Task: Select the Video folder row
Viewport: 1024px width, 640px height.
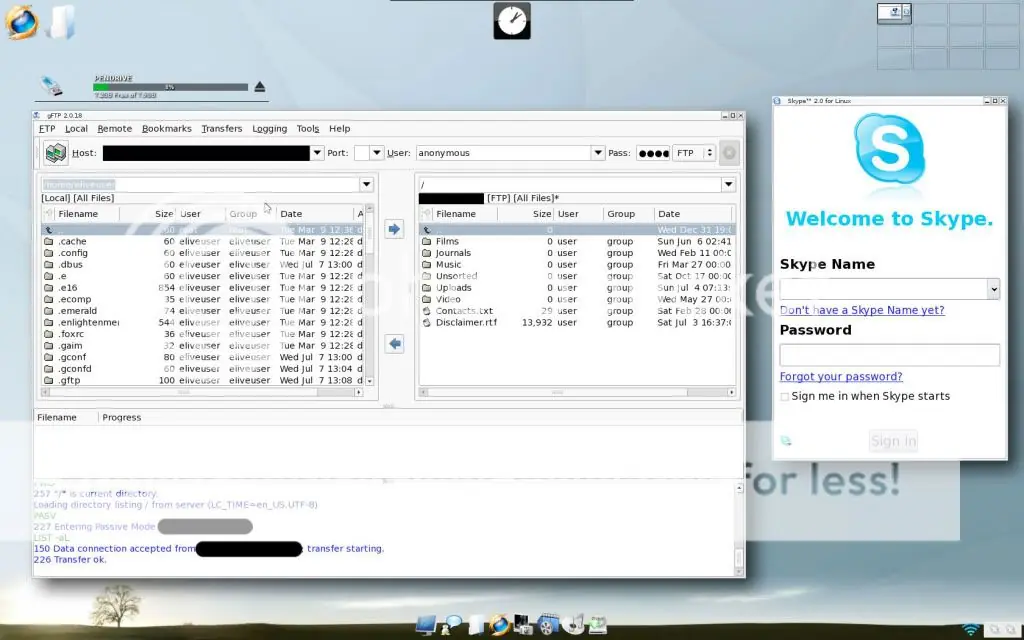Action: (x=577, y=300)
